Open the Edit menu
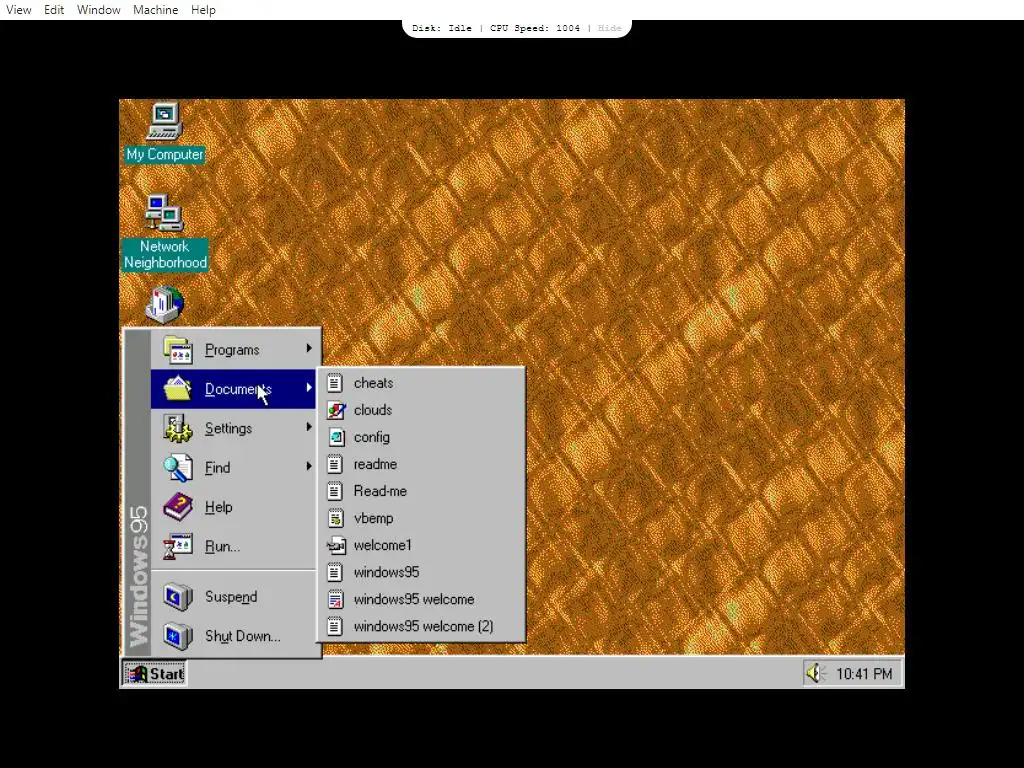This screenshot has height=768, width=1024. pyautogui.click(x=54, y=10)
